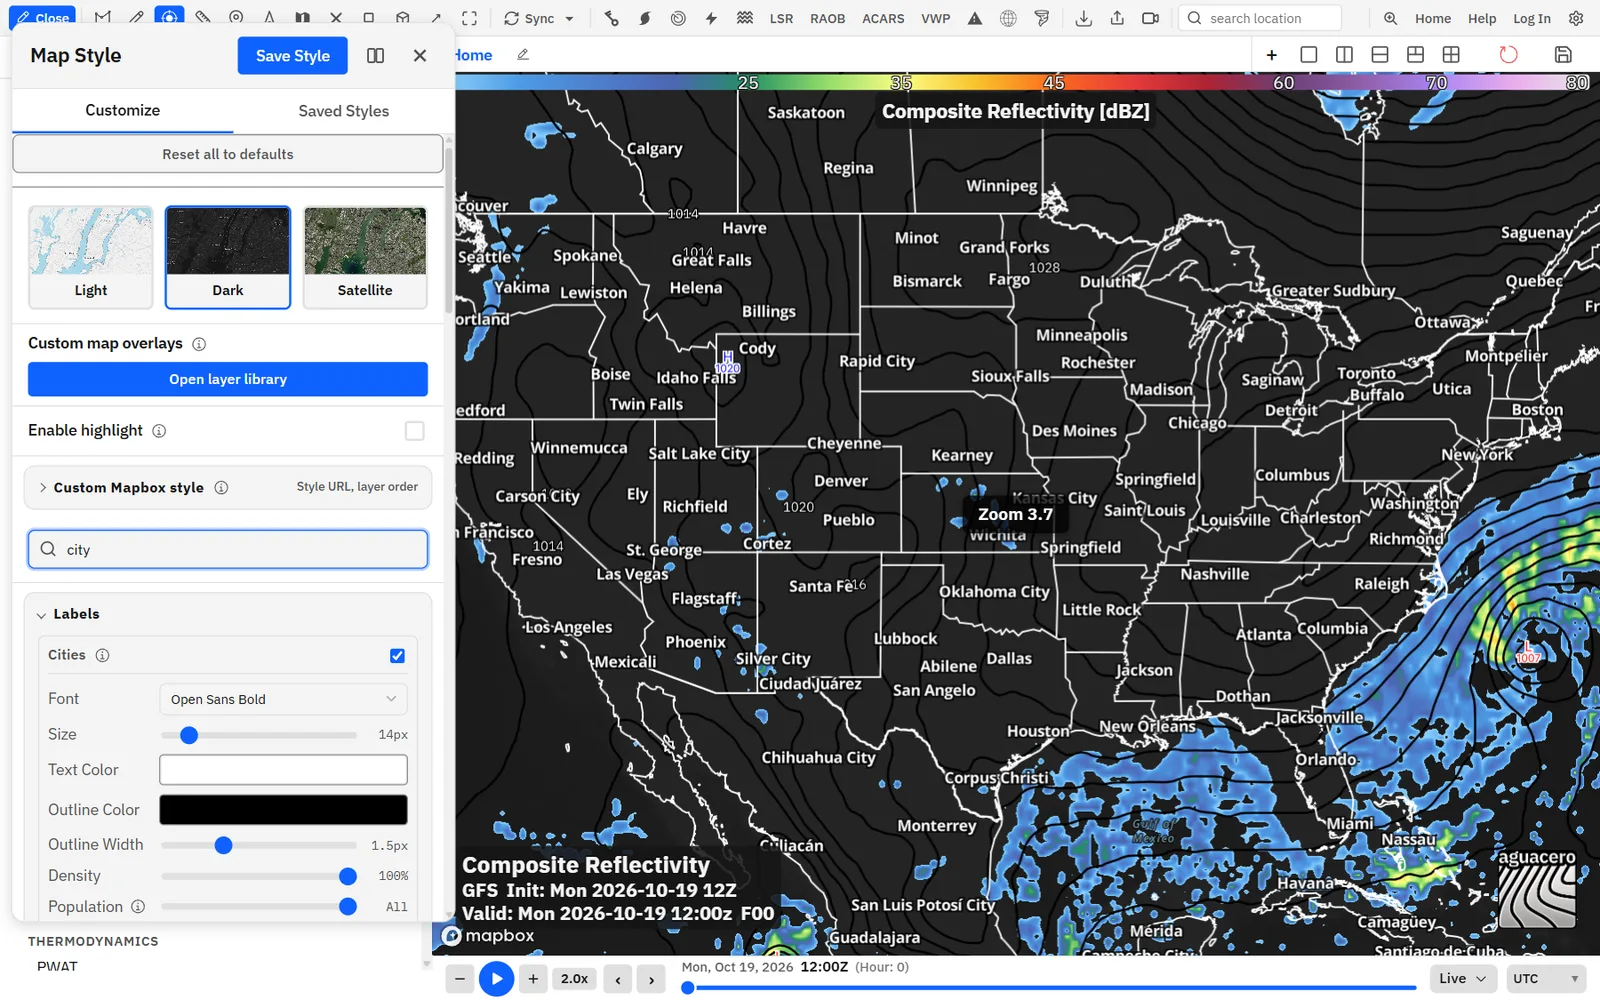Select the two-column split layout
Viewport: 1600px width, 1000px height.
1344,54
